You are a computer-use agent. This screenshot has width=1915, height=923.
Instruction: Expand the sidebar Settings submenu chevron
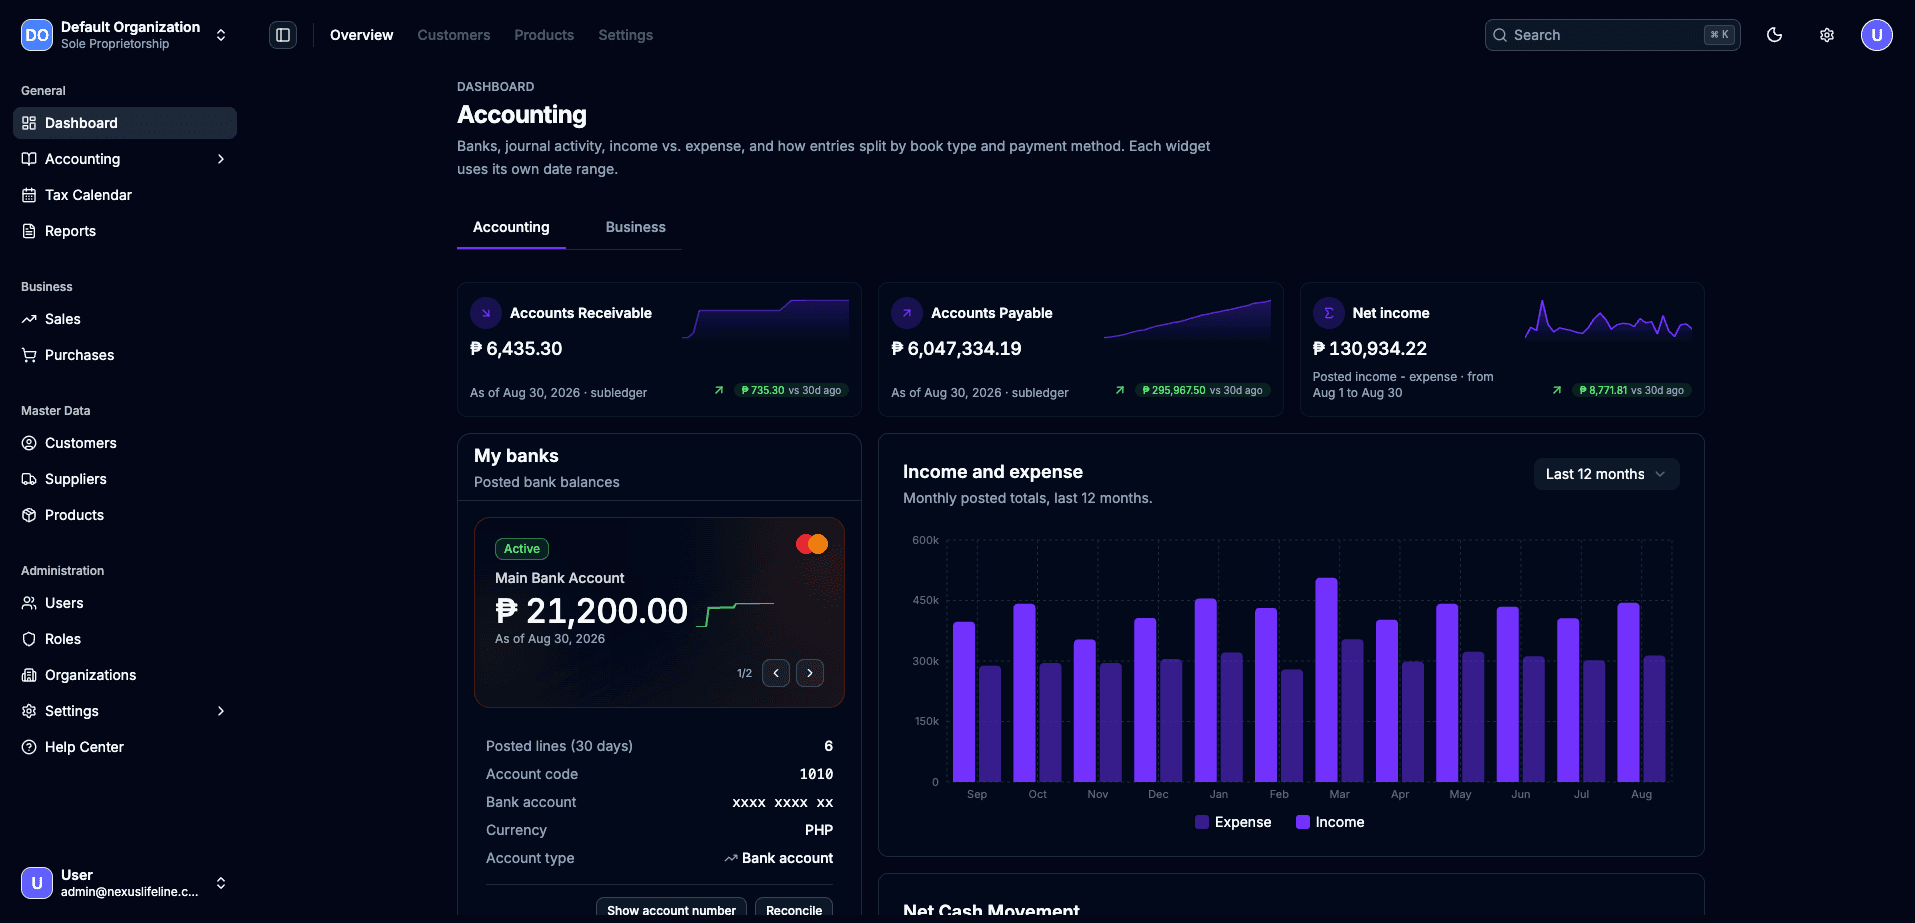point(221,711)
